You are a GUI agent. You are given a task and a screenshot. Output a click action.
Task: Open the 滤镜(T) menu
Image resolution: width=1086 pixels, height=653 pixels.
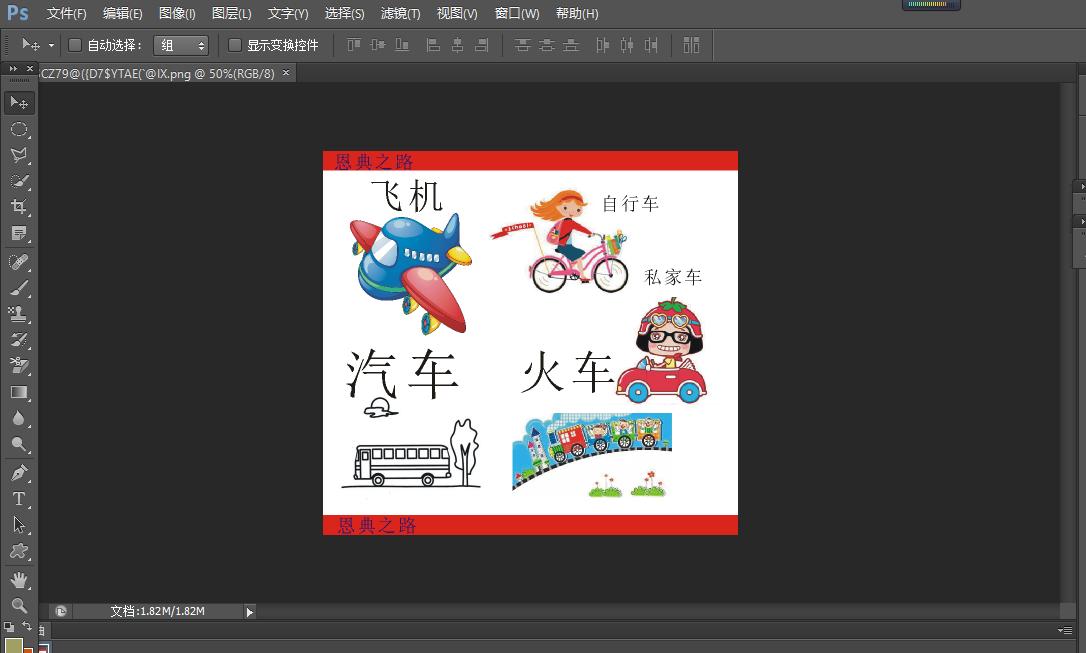[x=399, y=13]
